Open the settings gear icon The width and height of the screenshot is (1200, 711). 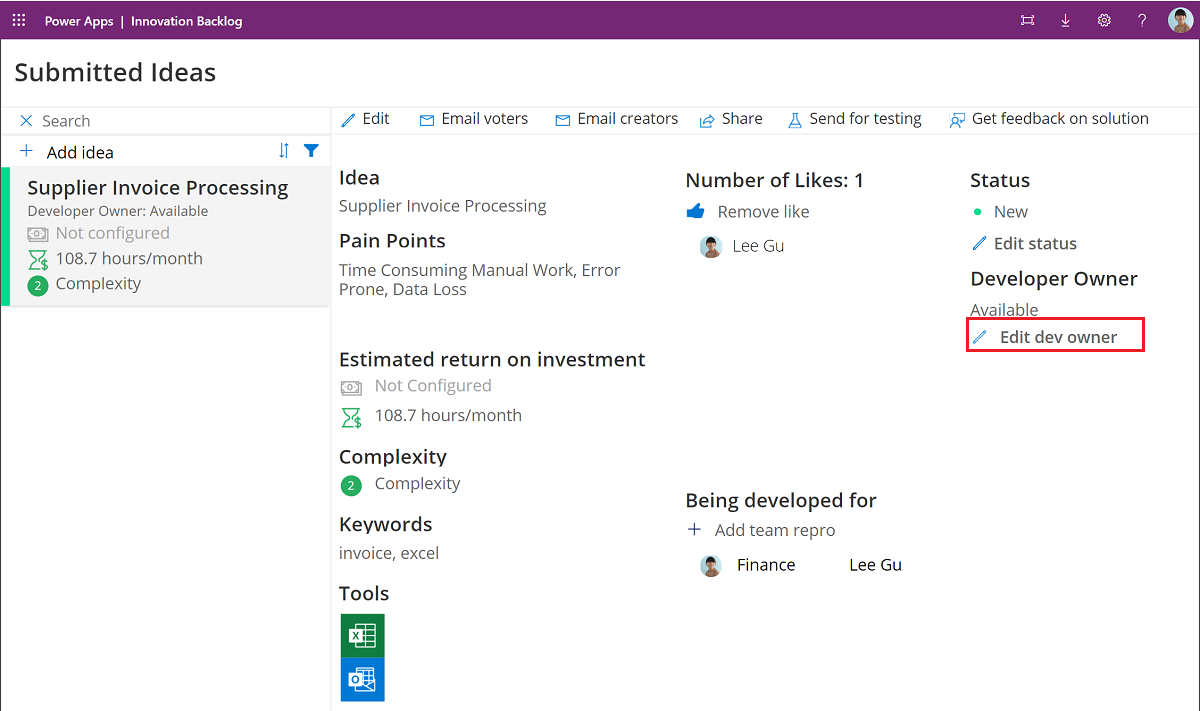click(1104, 20)
